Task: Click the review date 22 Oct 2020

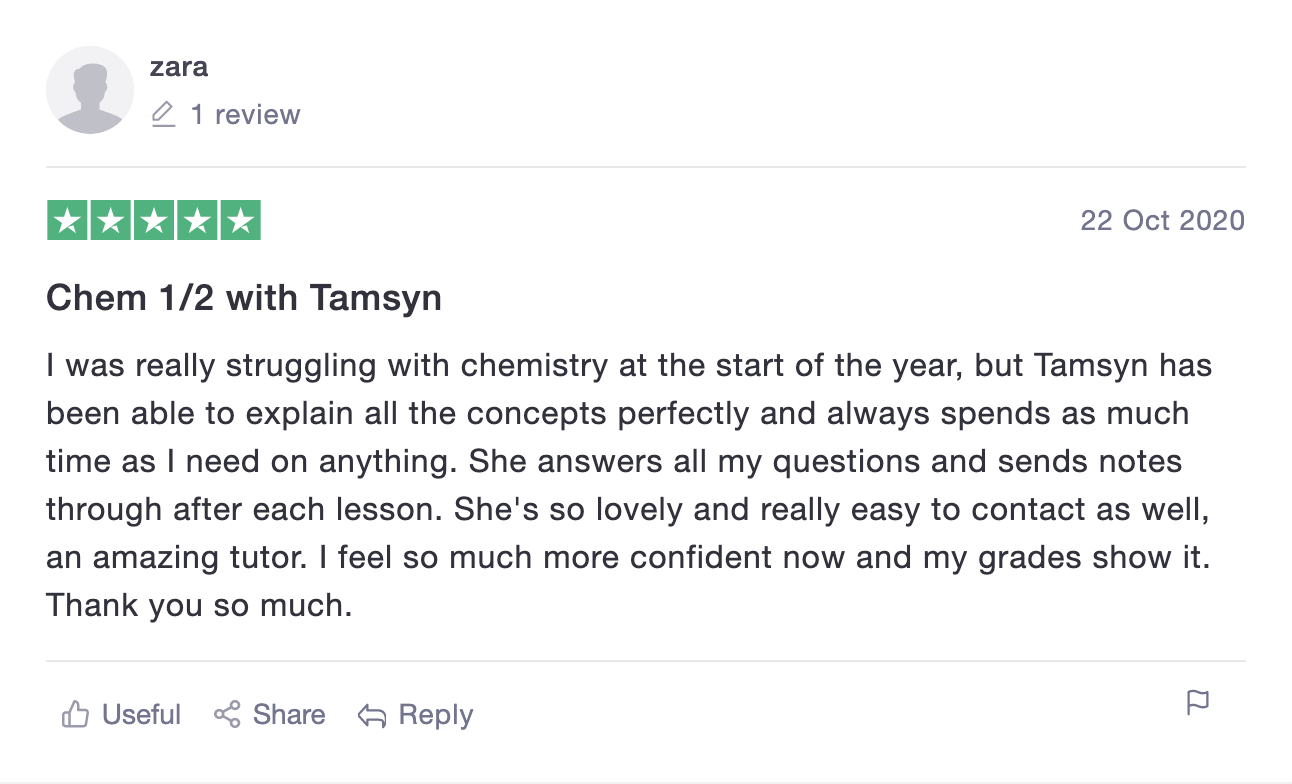Action: 1162,221
